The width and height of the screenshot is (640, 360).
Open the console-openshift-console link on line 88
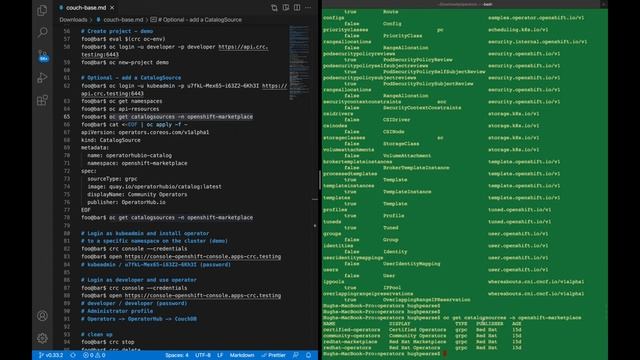(x=203, y=296)
